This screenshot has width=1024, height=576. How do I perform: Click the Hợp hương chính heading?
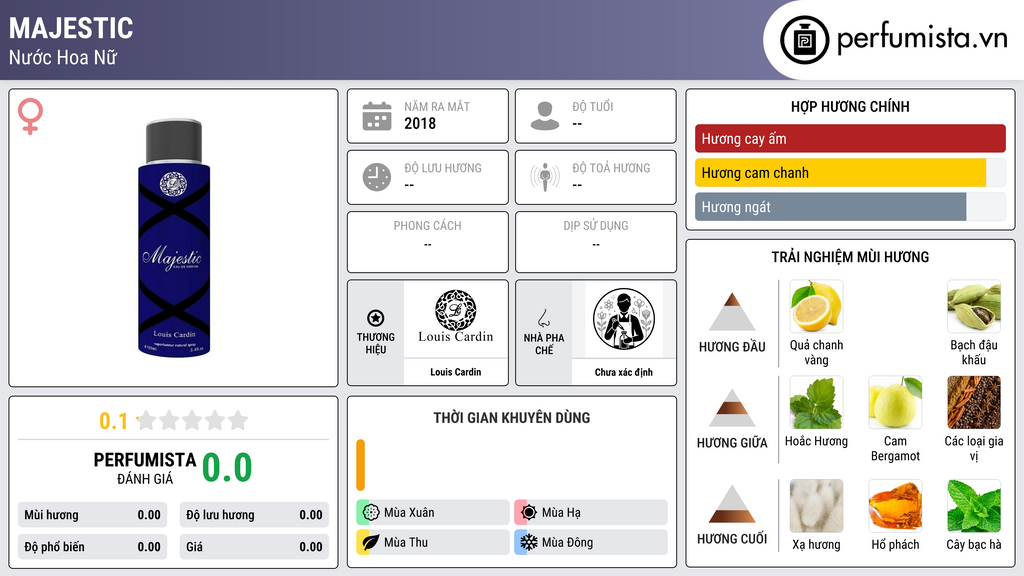(x=850, y=106)
